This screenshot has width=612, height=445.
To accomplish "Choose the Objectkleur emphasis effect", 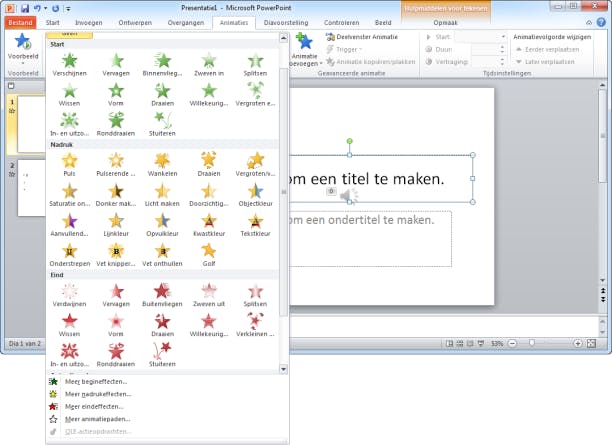I will (255, 195).
